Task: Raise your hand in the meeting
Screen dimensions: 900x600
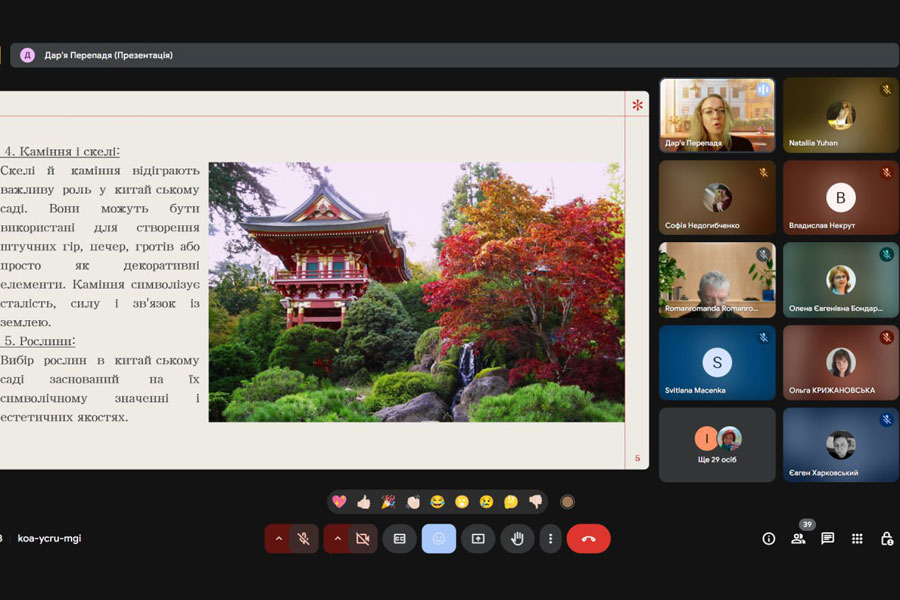Action: 517,538
